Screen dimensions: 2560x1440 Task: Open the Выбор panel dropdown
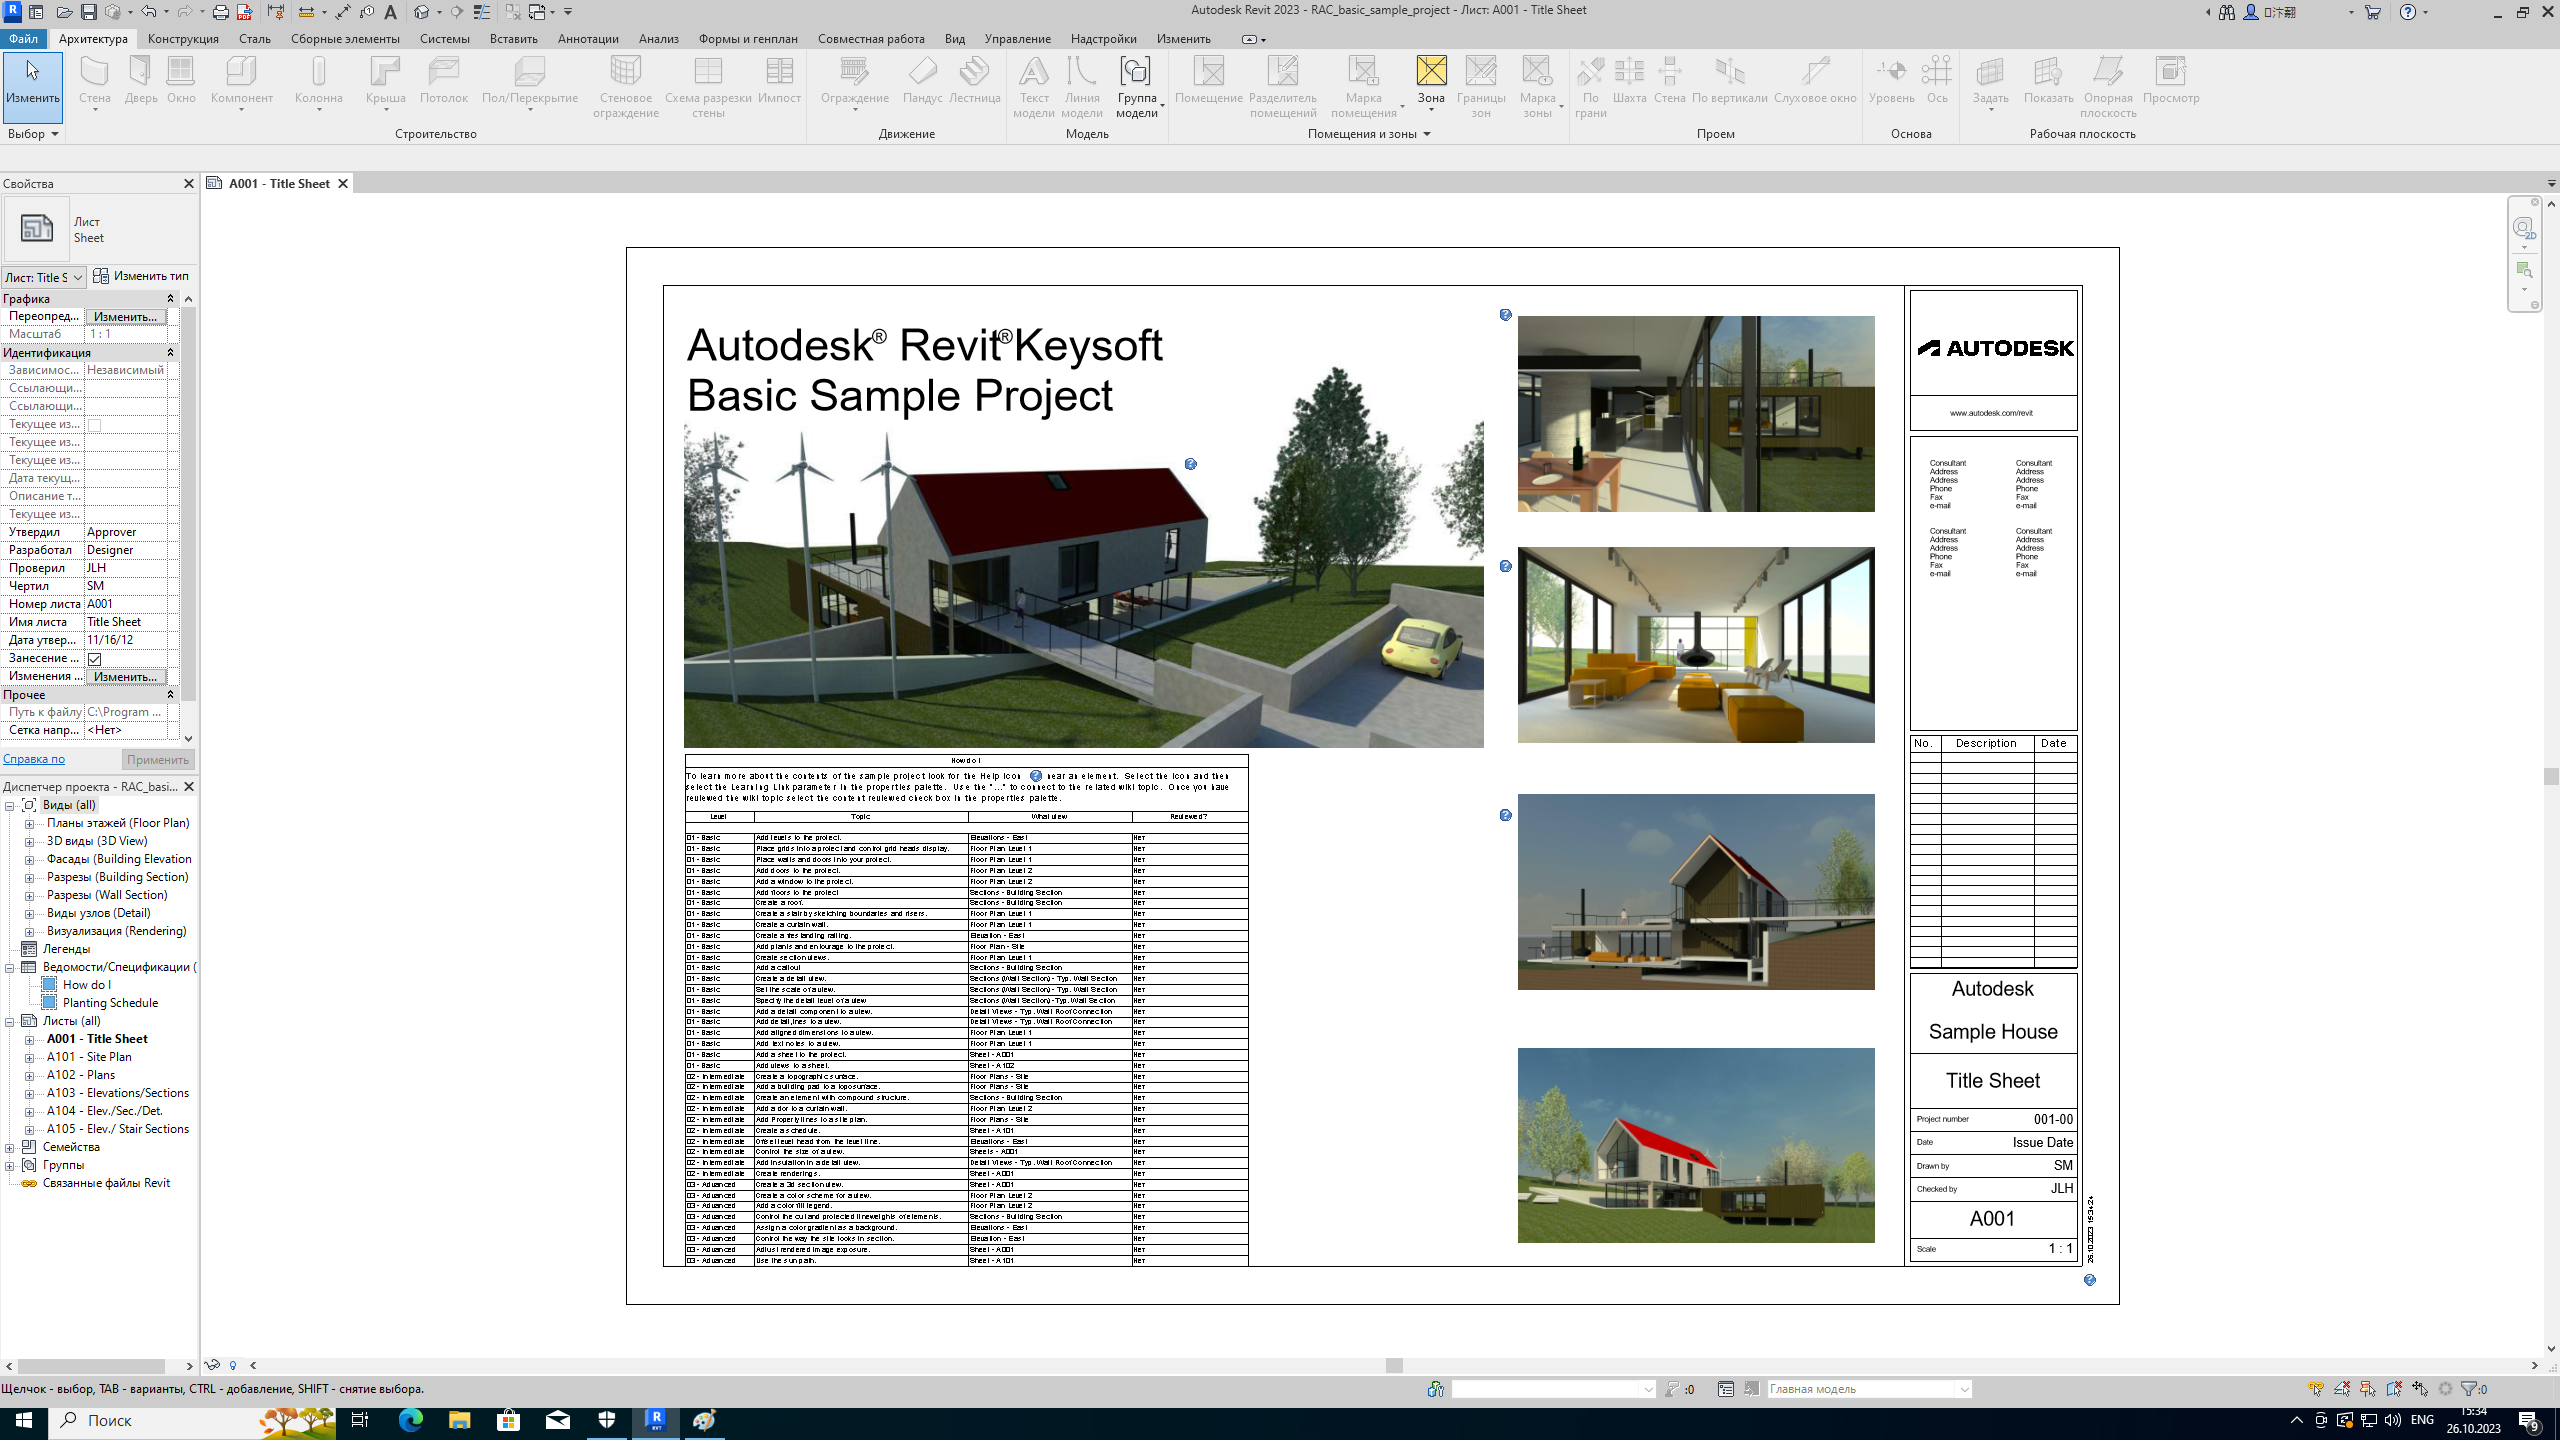tap(33, 134)
